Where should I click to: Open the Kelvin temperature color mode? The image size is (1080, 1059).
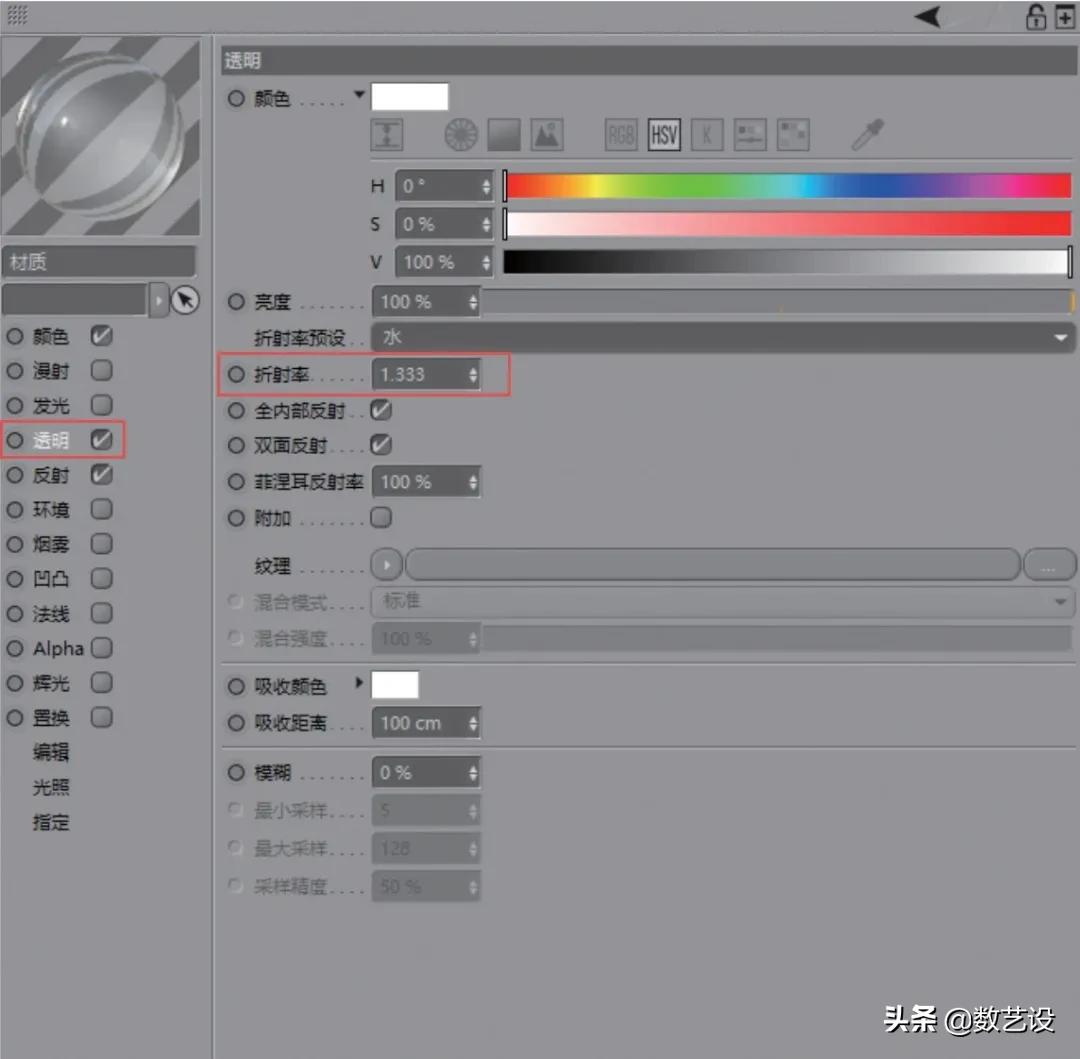point(707,134)
